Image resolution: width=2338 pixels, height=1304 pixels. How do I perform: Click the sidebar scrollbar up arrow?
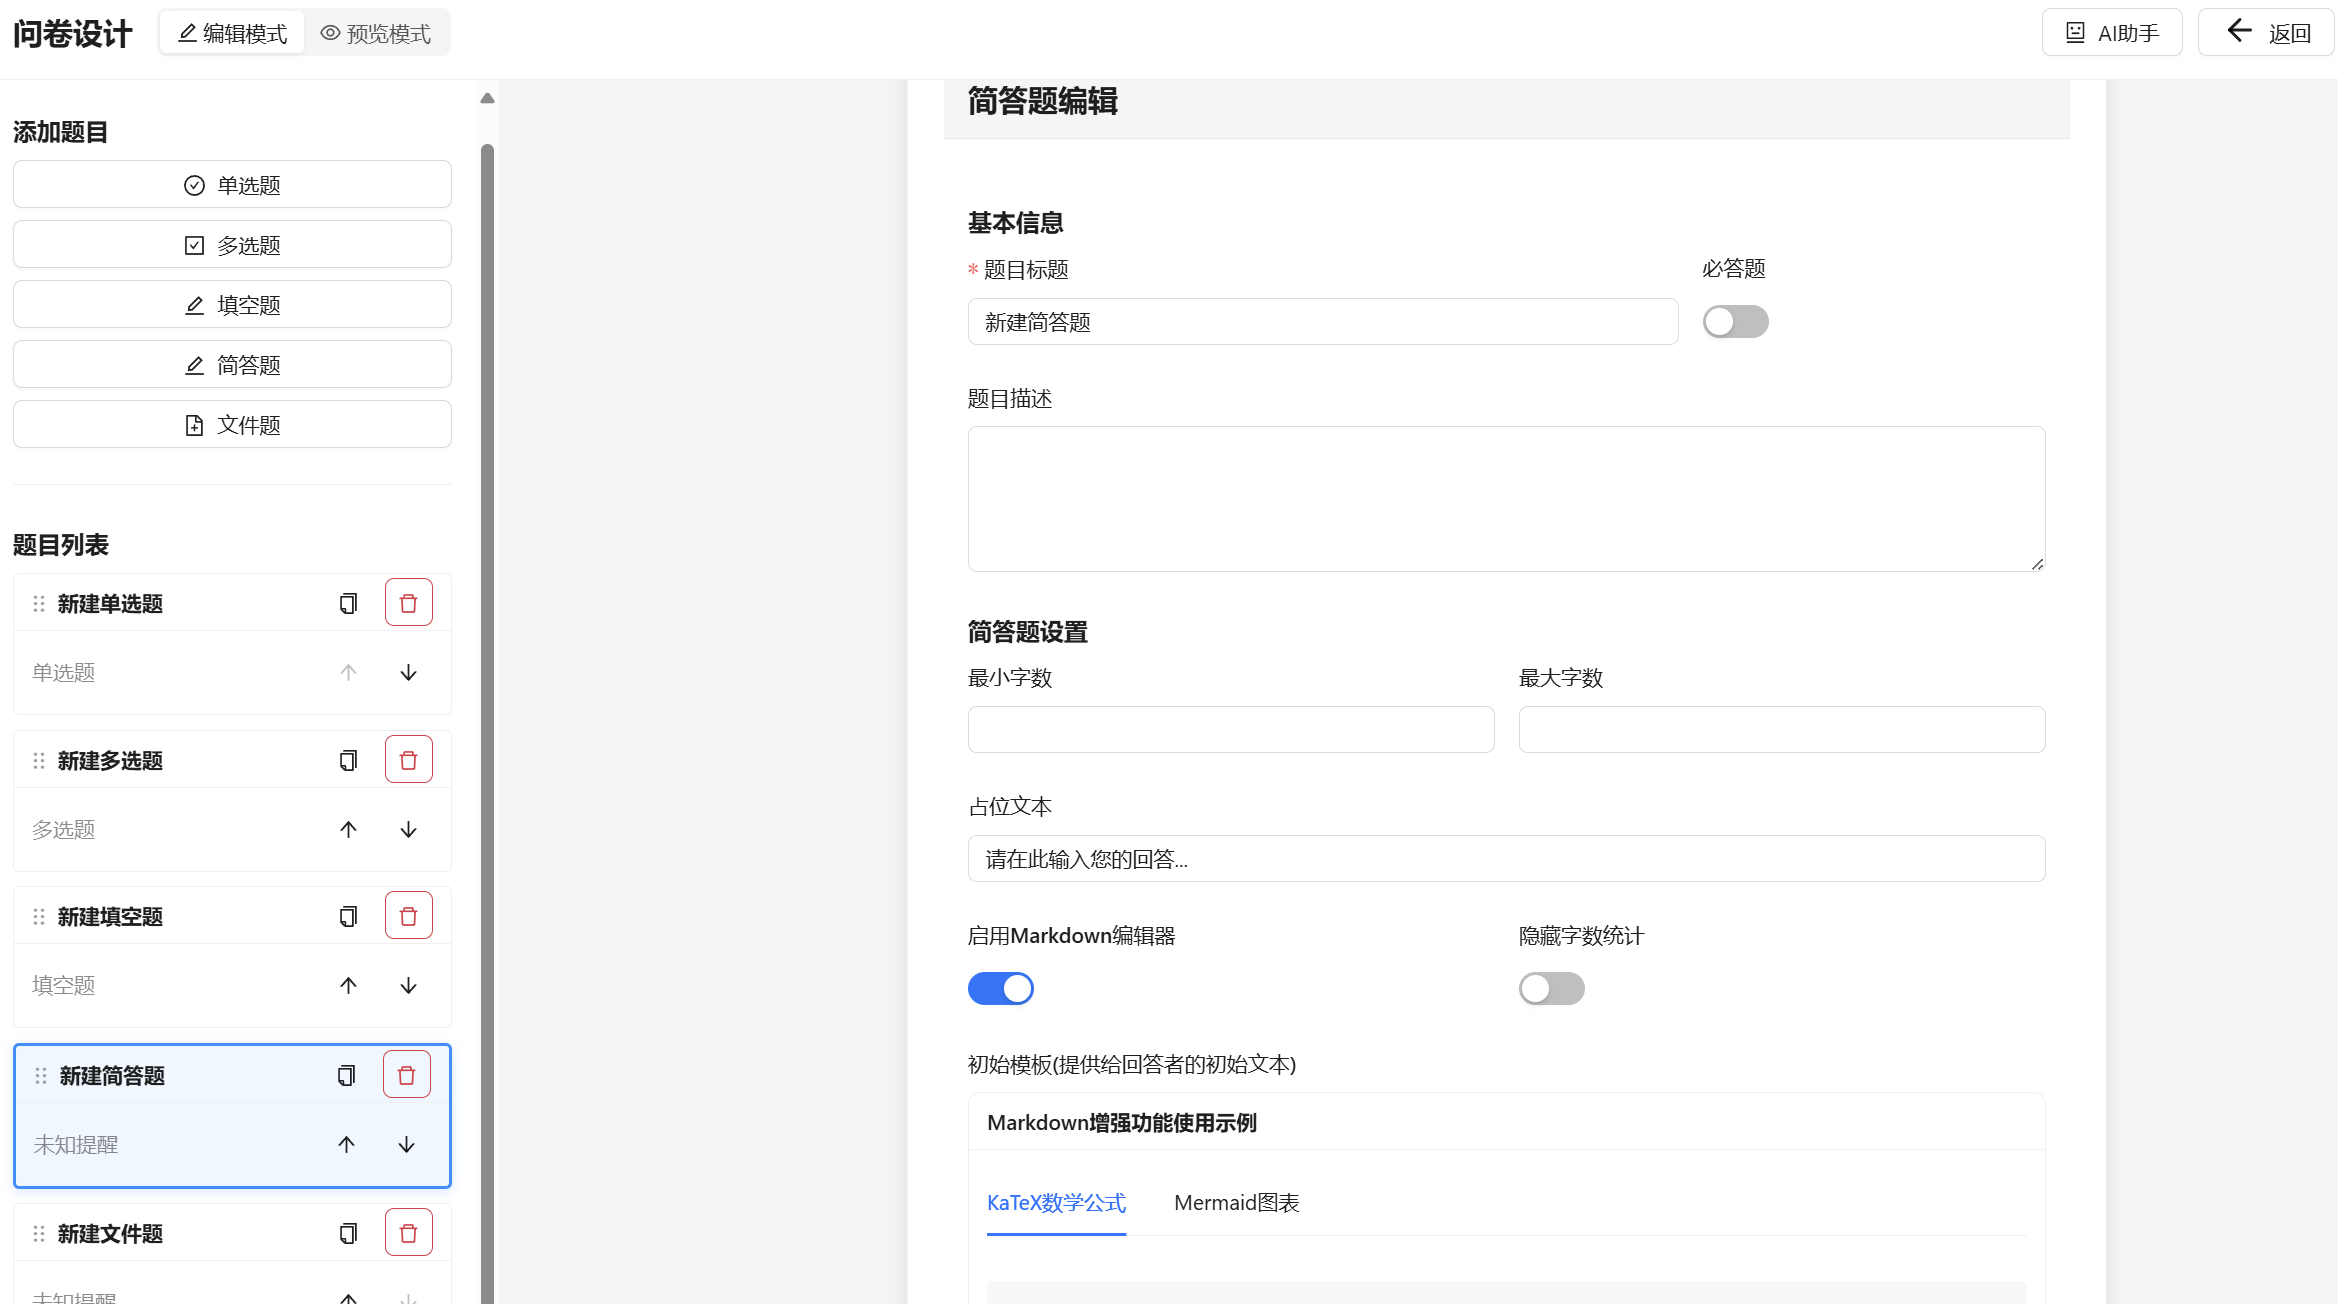pos(487,98)
